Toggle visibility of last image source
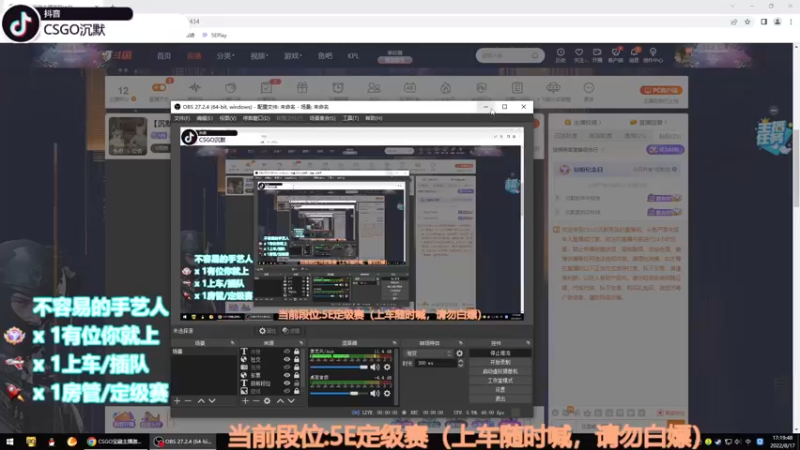This screenshot has height=450, width=800. click(287, 391)
